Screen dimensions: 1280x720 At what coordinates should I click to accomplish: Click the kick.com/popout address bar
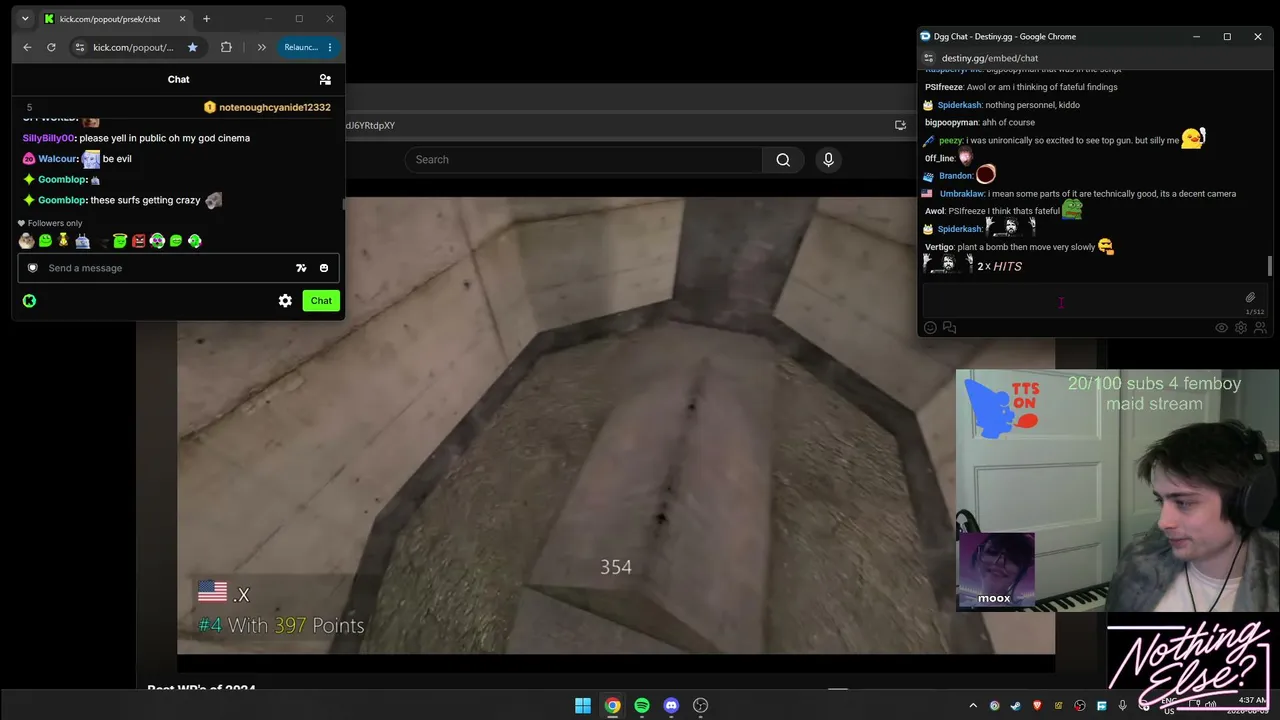click(x=133, y=47)
